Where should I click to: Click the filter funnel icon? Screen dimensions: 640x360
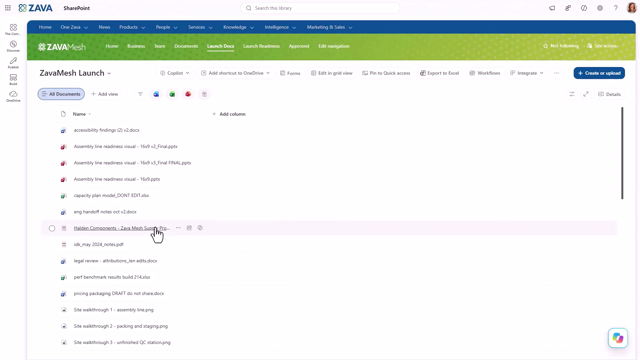coord(140,94)
